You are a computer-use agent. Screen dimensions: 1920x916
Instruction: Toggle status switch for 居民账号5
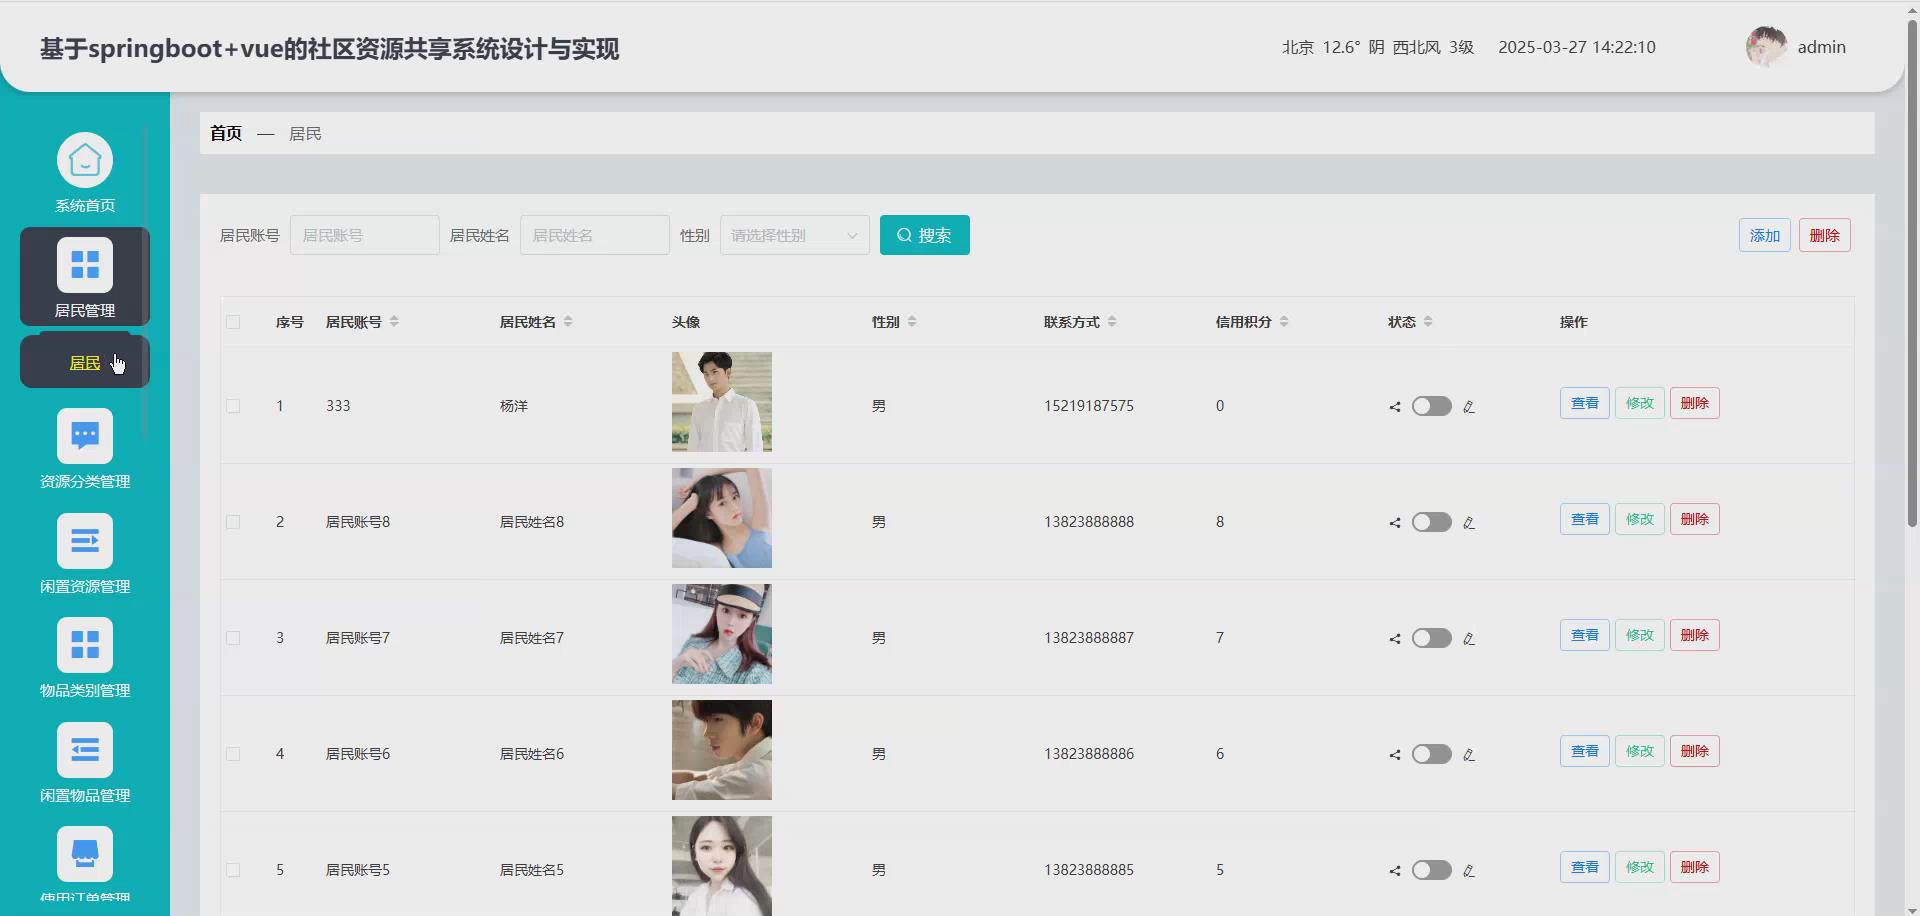click(1431, 870)
